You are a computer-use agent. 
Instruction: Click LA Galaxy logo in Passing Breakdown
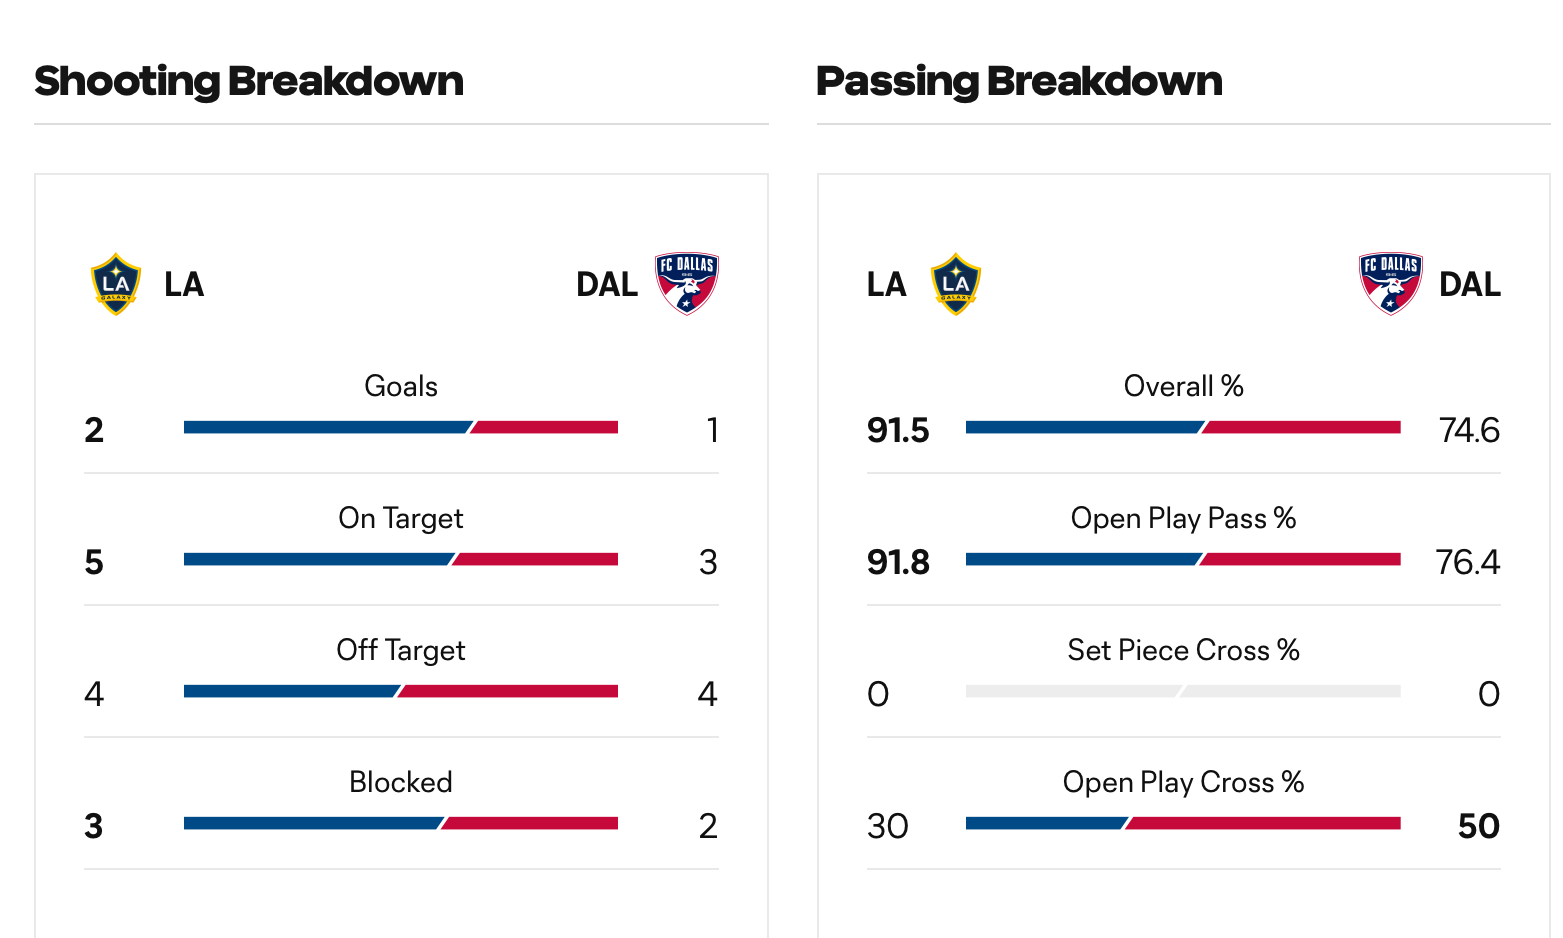pos(956,284)
